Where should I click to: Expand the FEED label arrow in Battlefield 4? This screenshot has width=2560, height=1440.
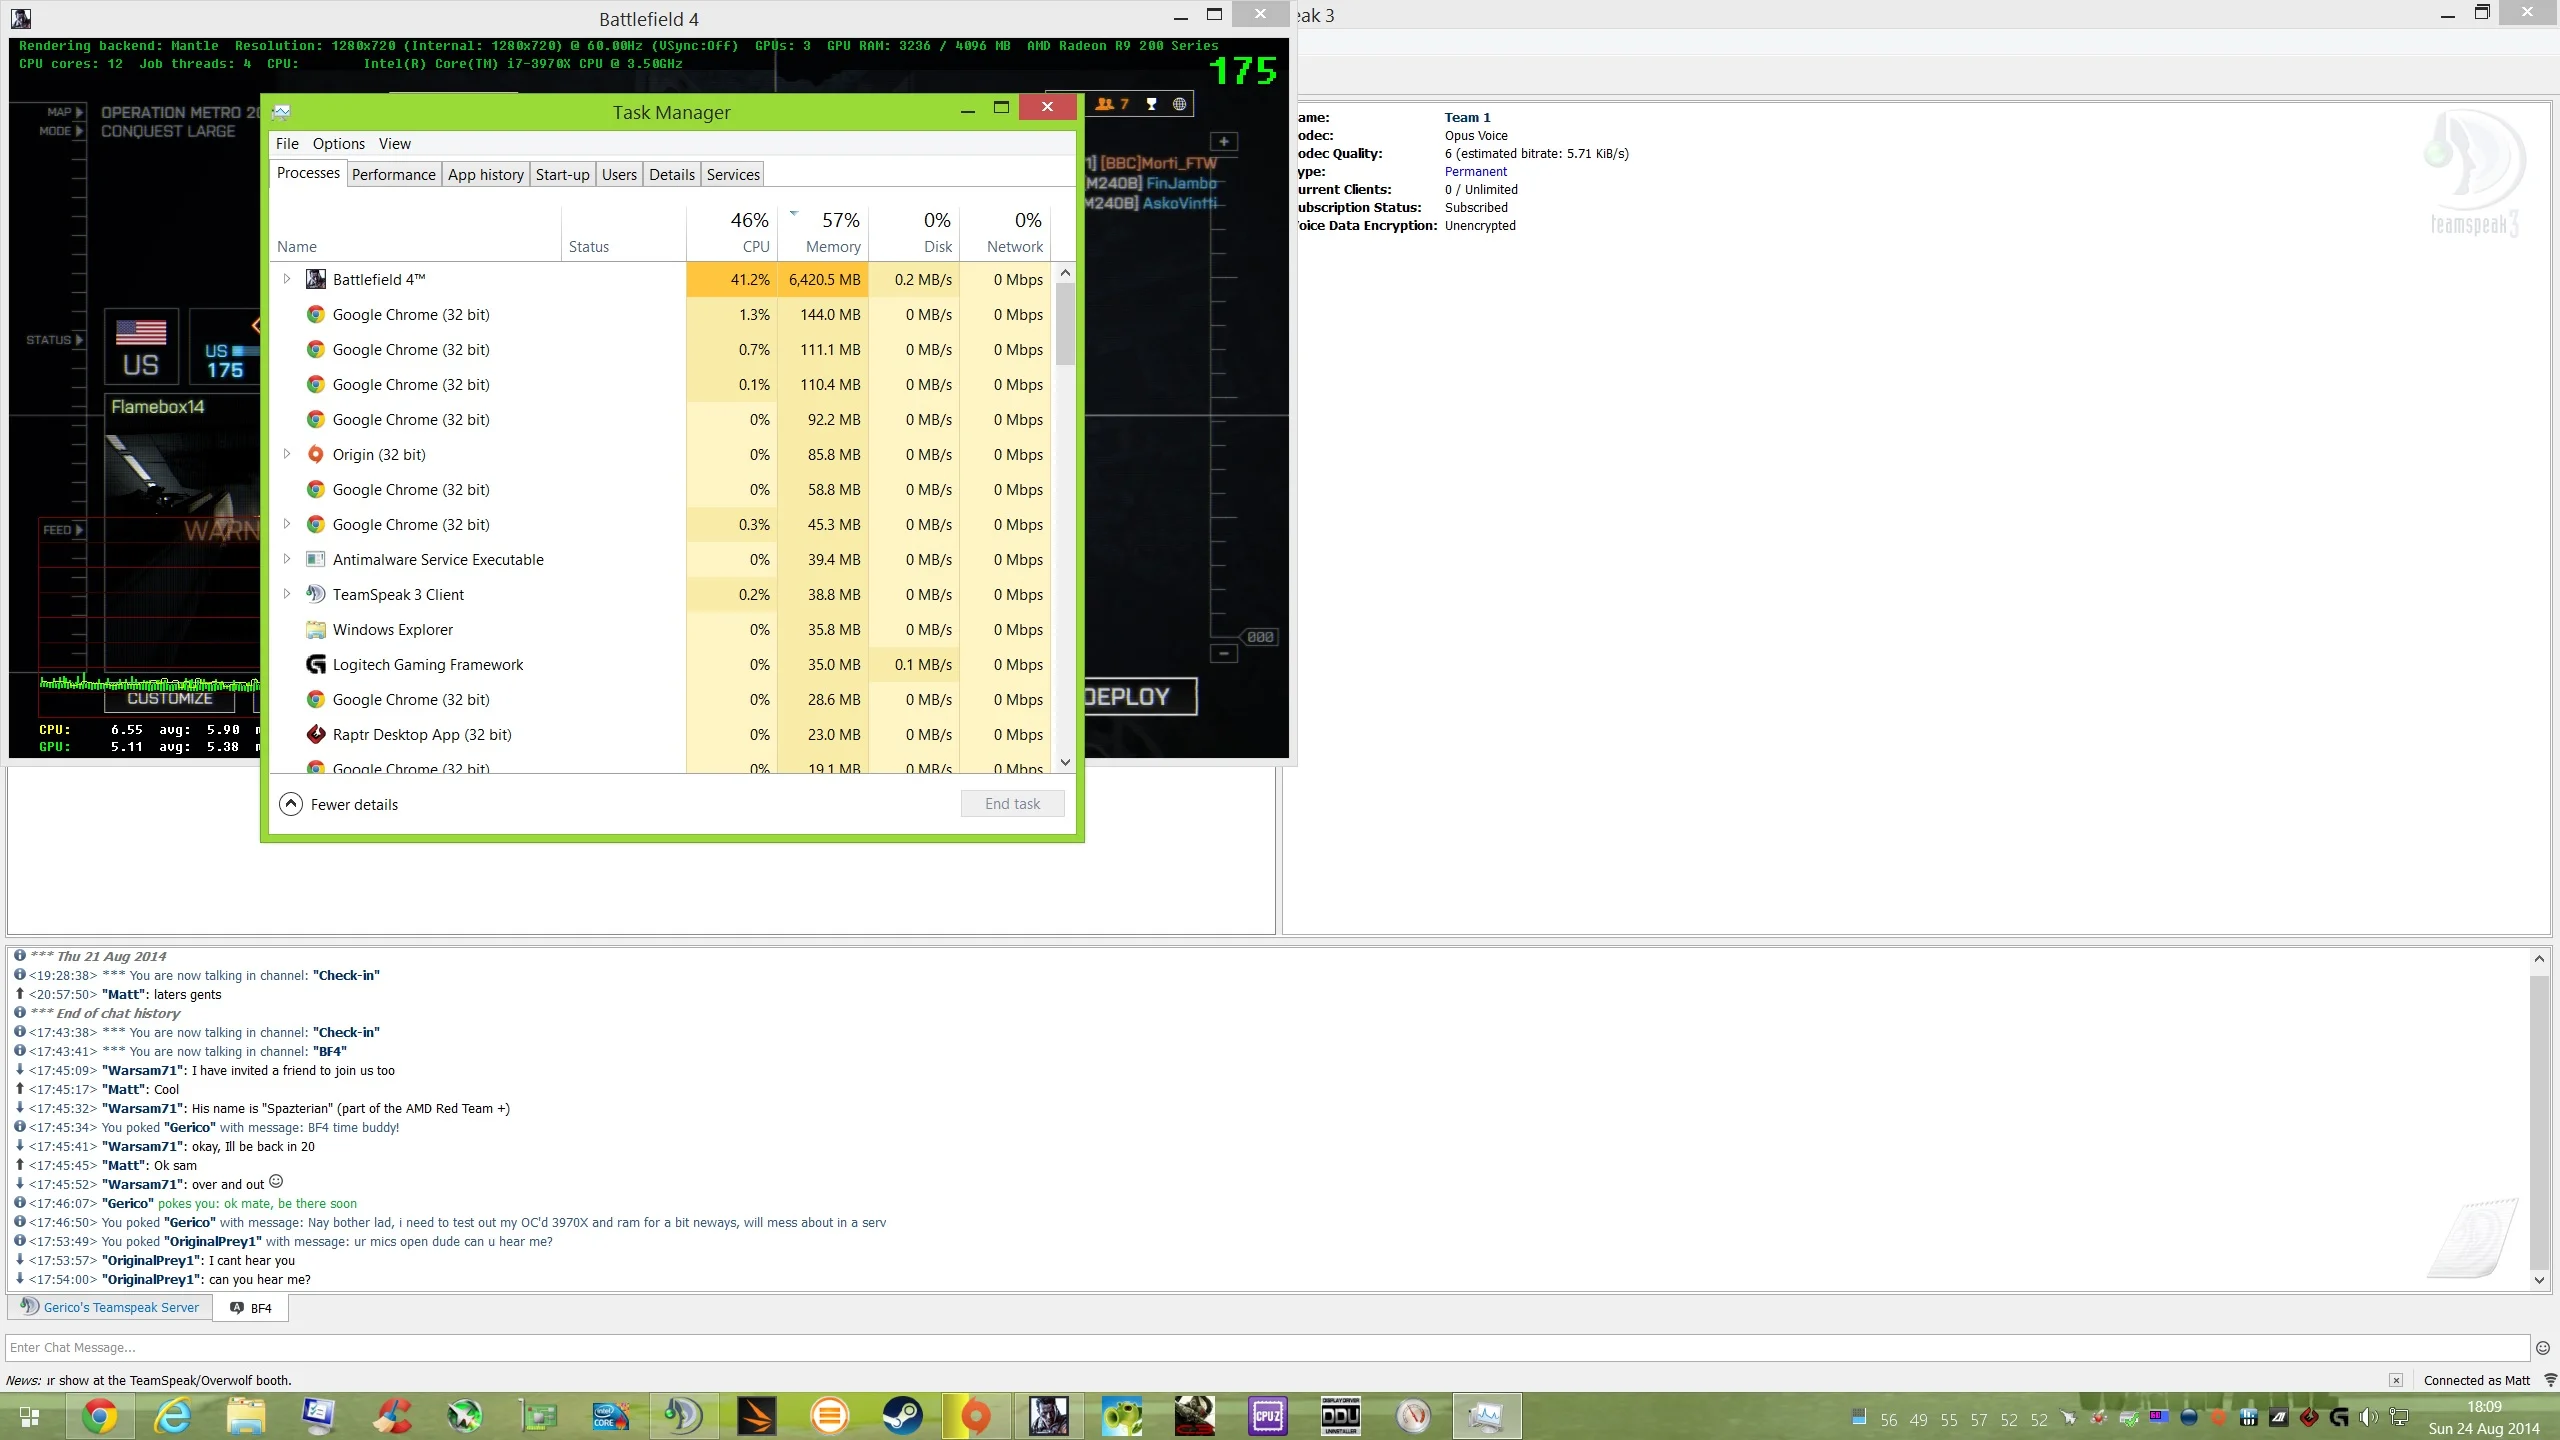[79, 530]
